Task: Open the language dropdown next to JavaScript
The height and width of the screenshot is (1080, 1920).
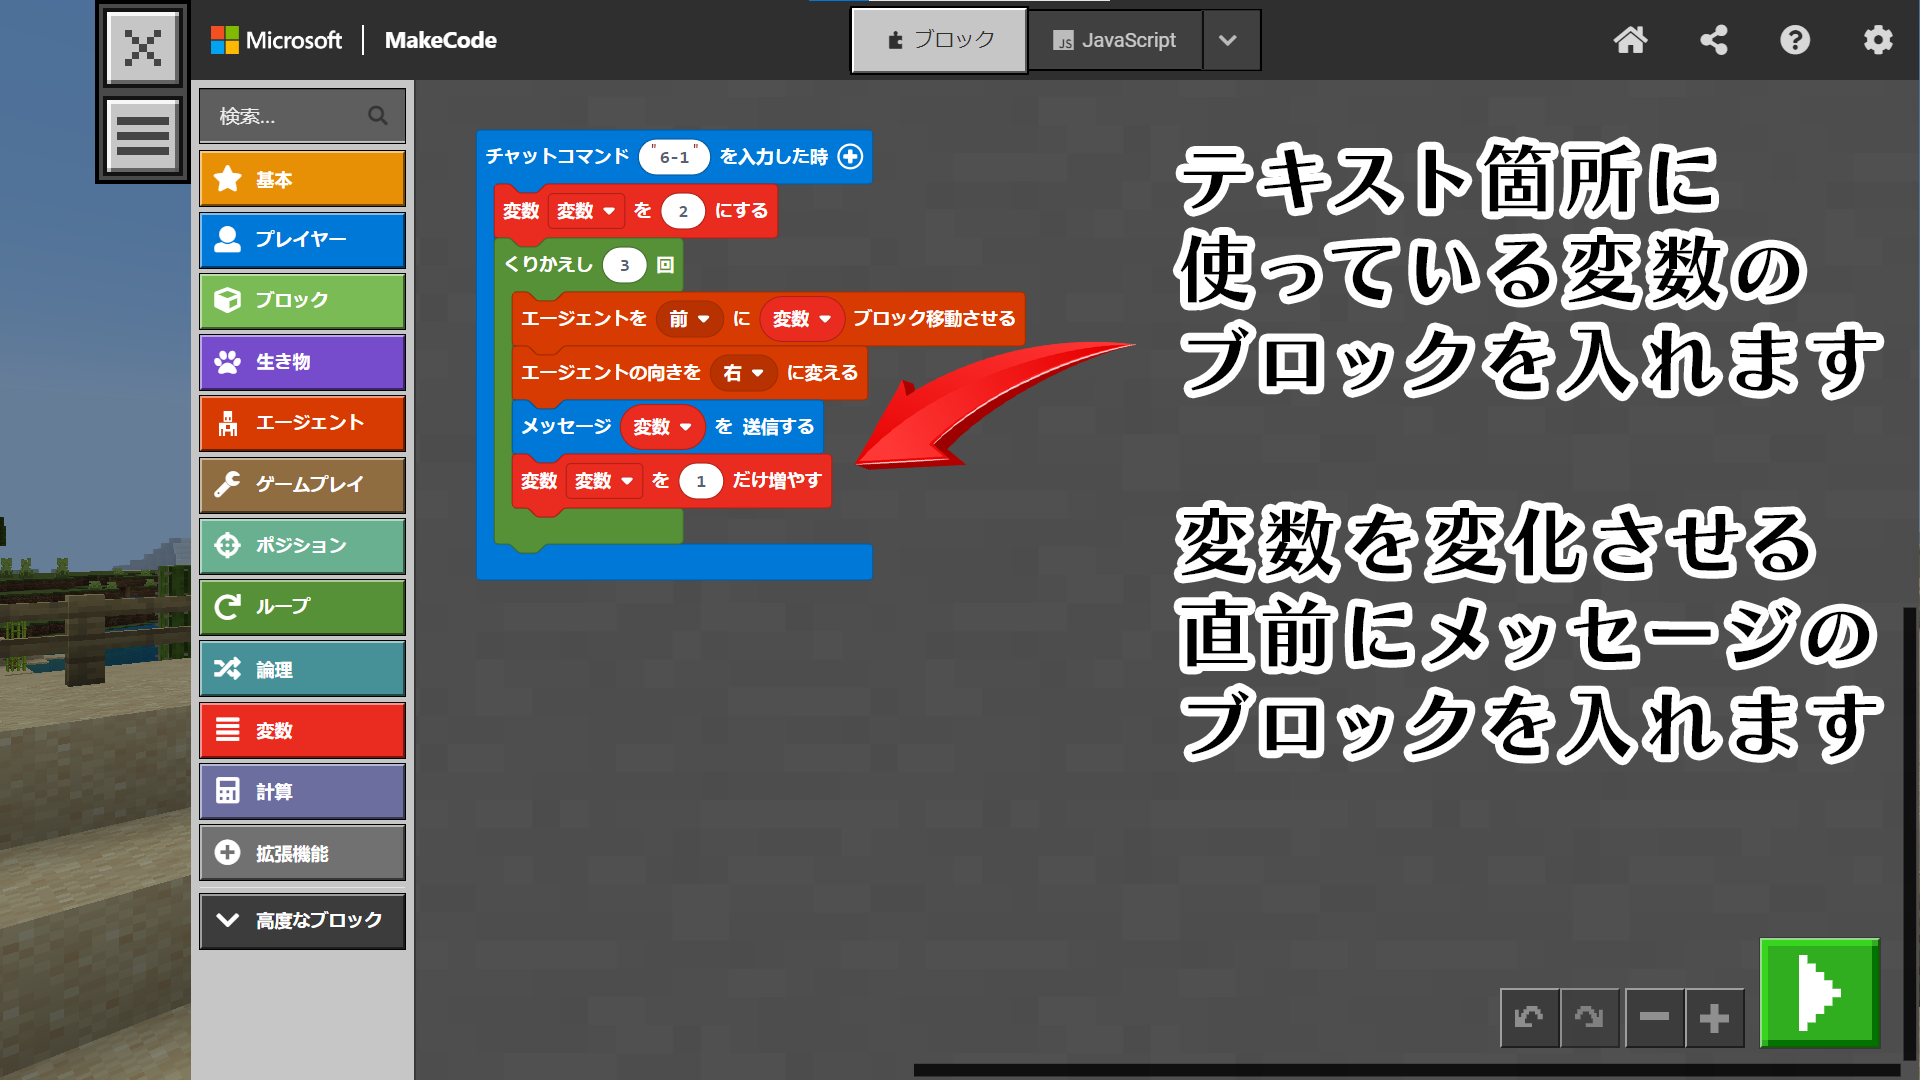Action: pyautogui.click(x=1229, y=40)
